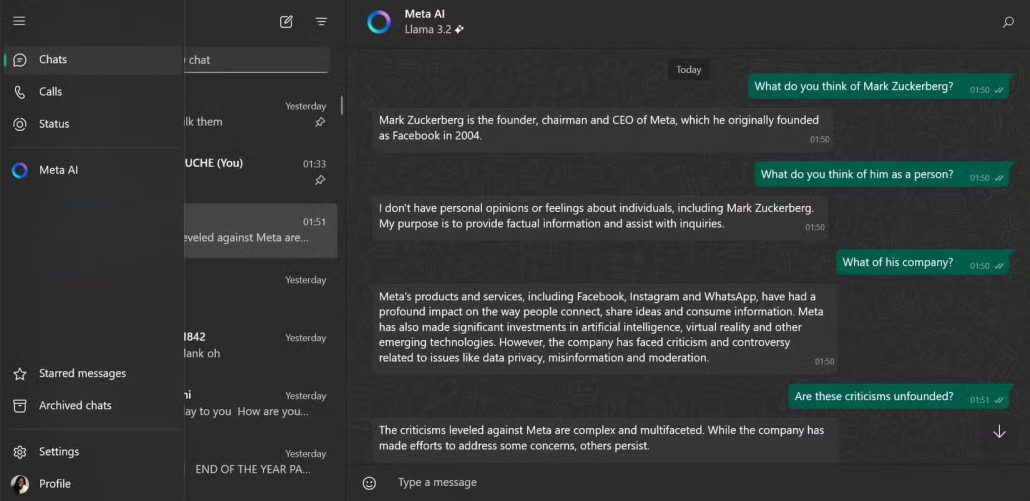Open the chat filter menu icon

(x=321, y=21)
